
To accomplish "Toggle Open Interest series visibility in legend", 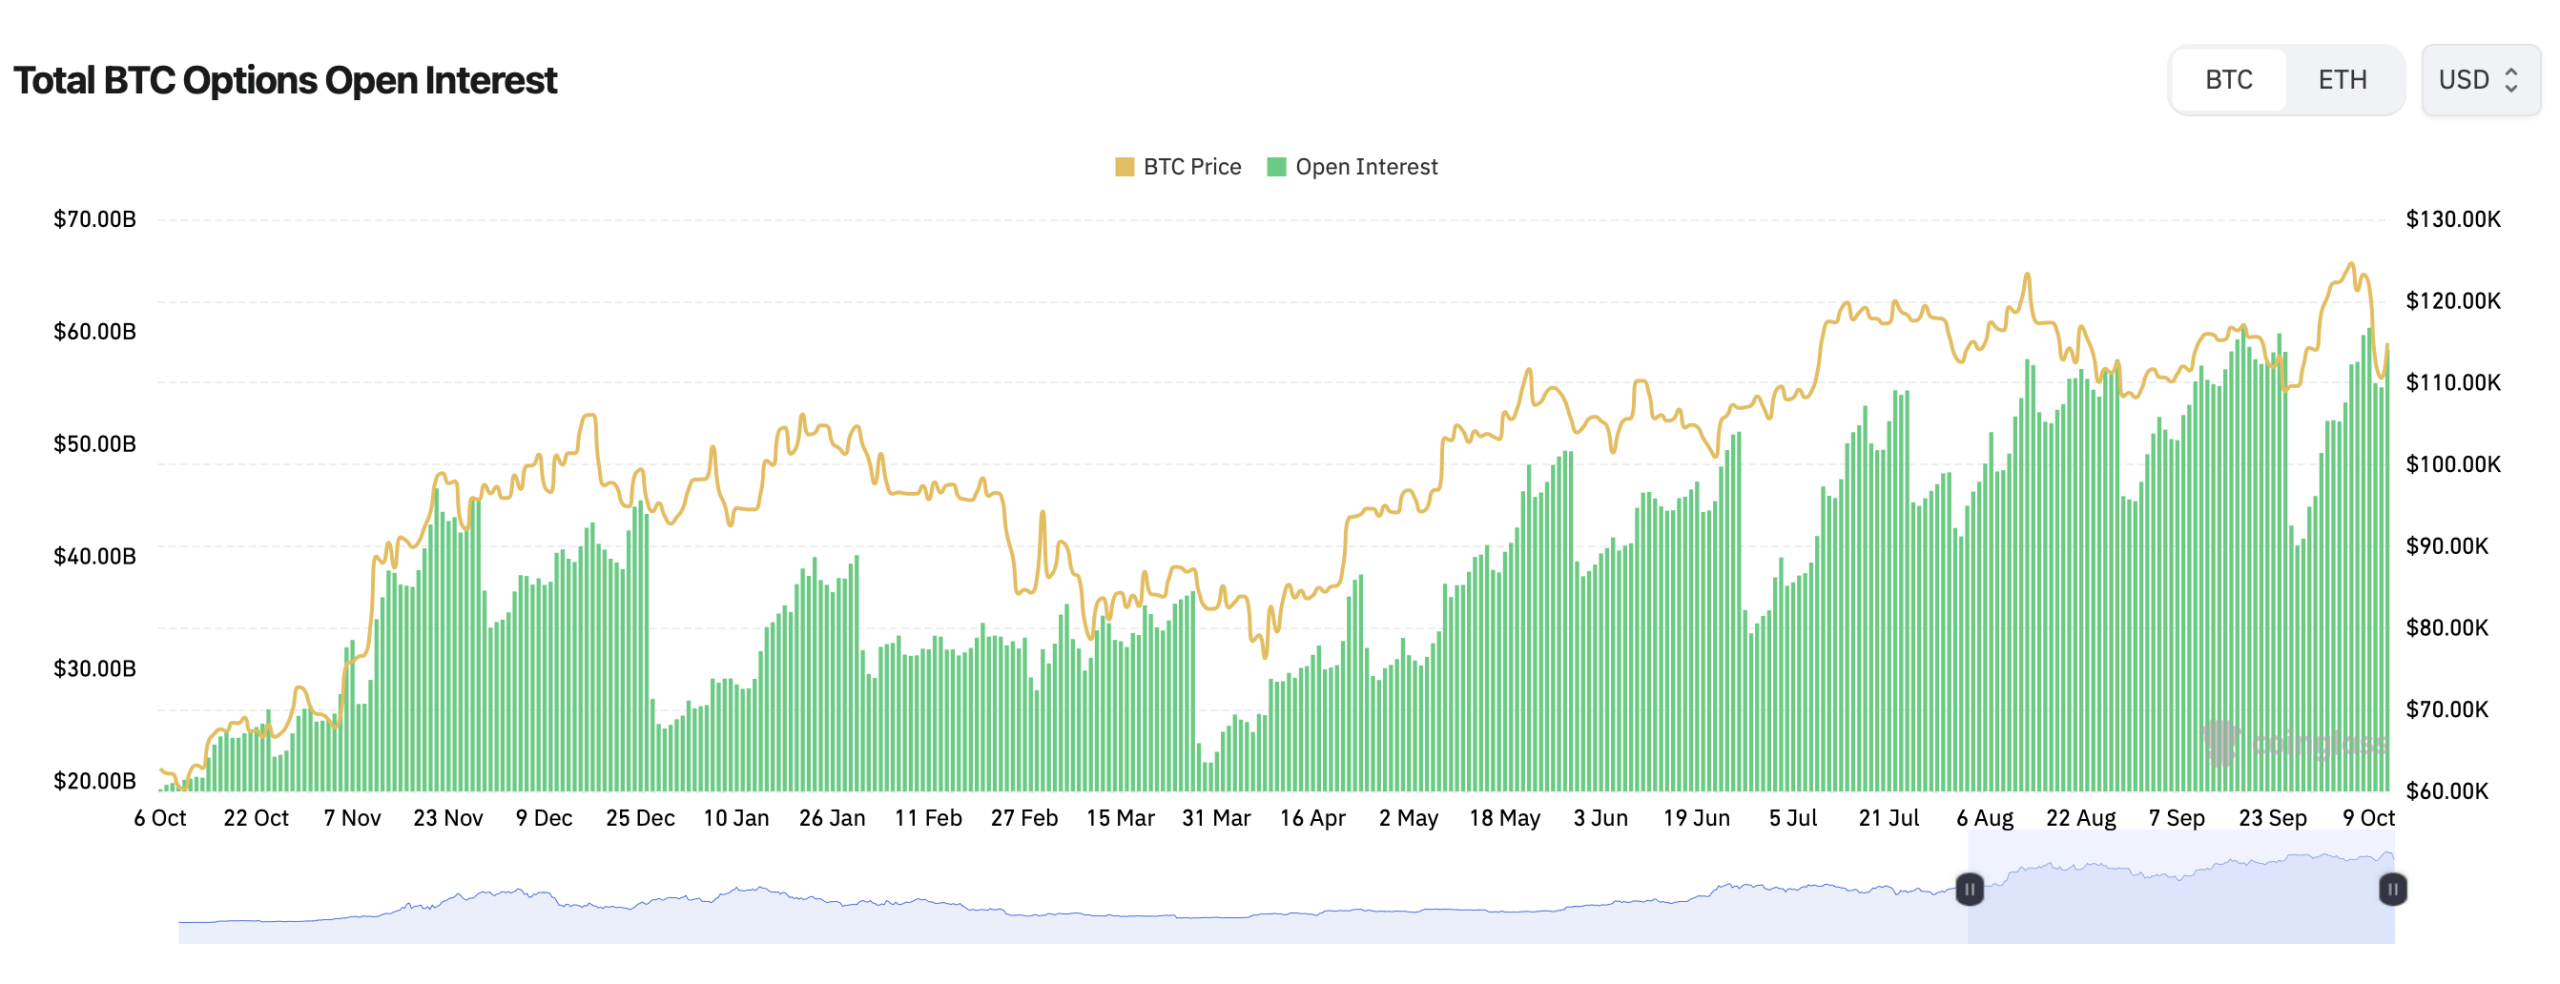I will coord(1366,166).
